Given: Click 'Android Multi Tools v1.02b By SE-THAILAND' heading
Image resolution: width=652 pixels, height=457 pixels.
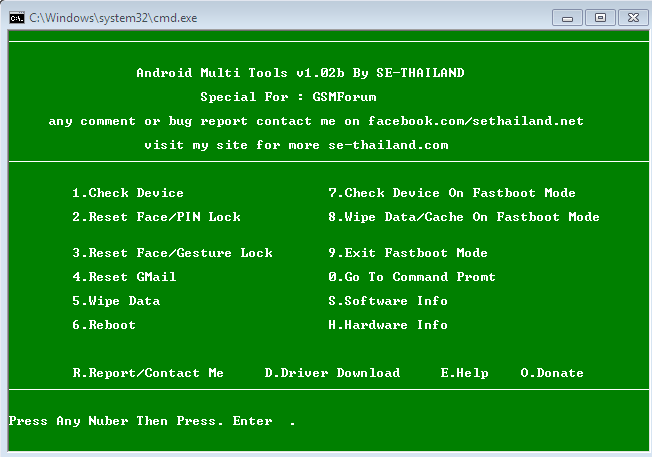Looking at the screenshot, I should (300, 73).
